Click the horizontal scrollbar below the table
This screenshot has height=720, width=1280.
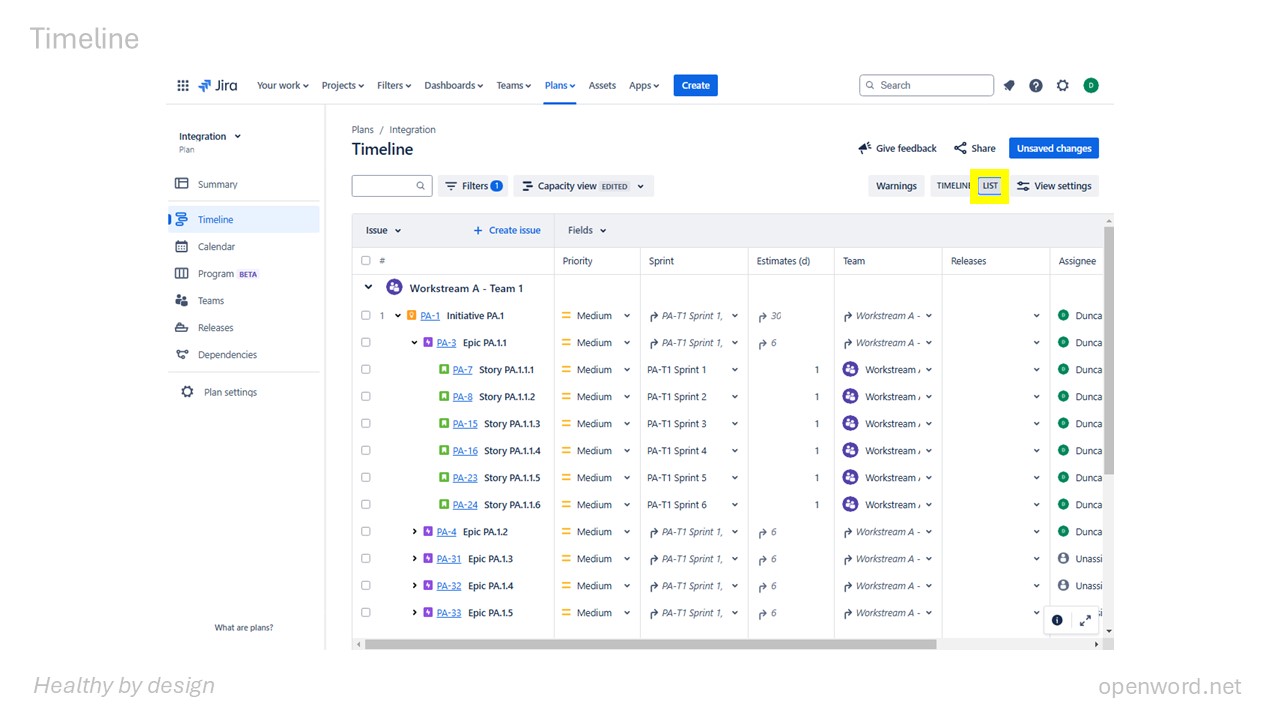point(650,644)
